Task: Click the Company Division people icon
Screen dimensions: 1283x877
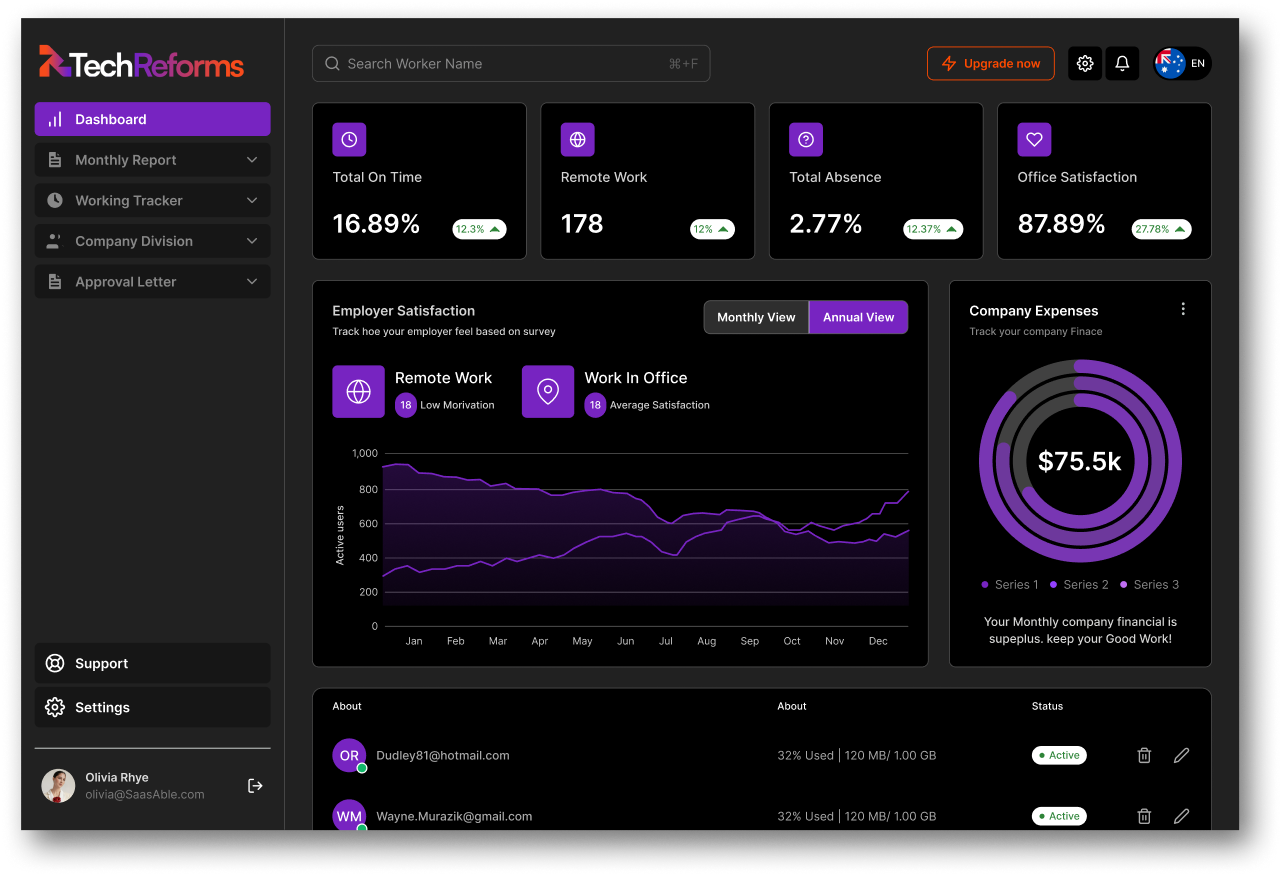Action: click(55, 241)
